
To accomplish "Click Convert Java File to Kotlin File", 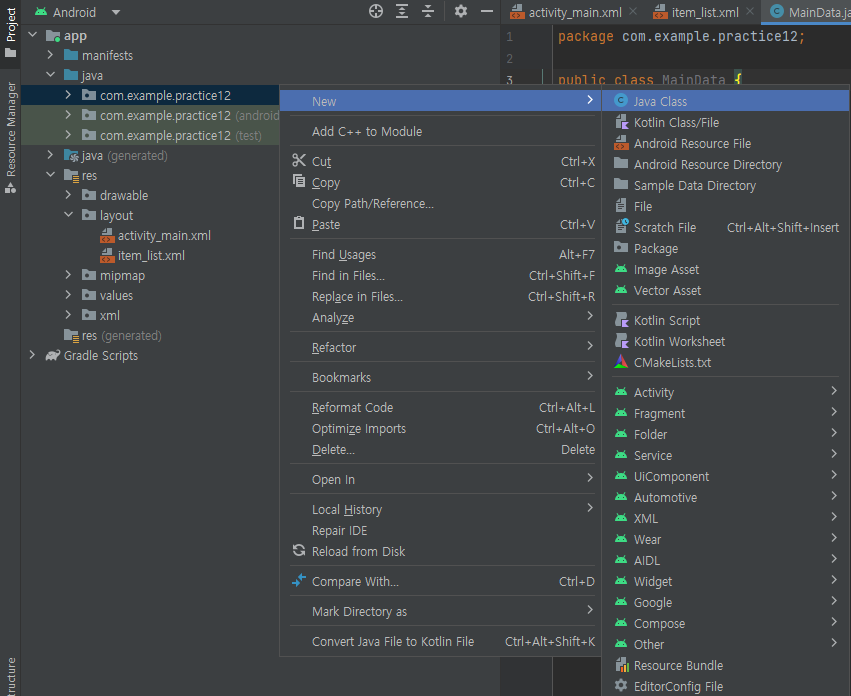I will point(441,641).
